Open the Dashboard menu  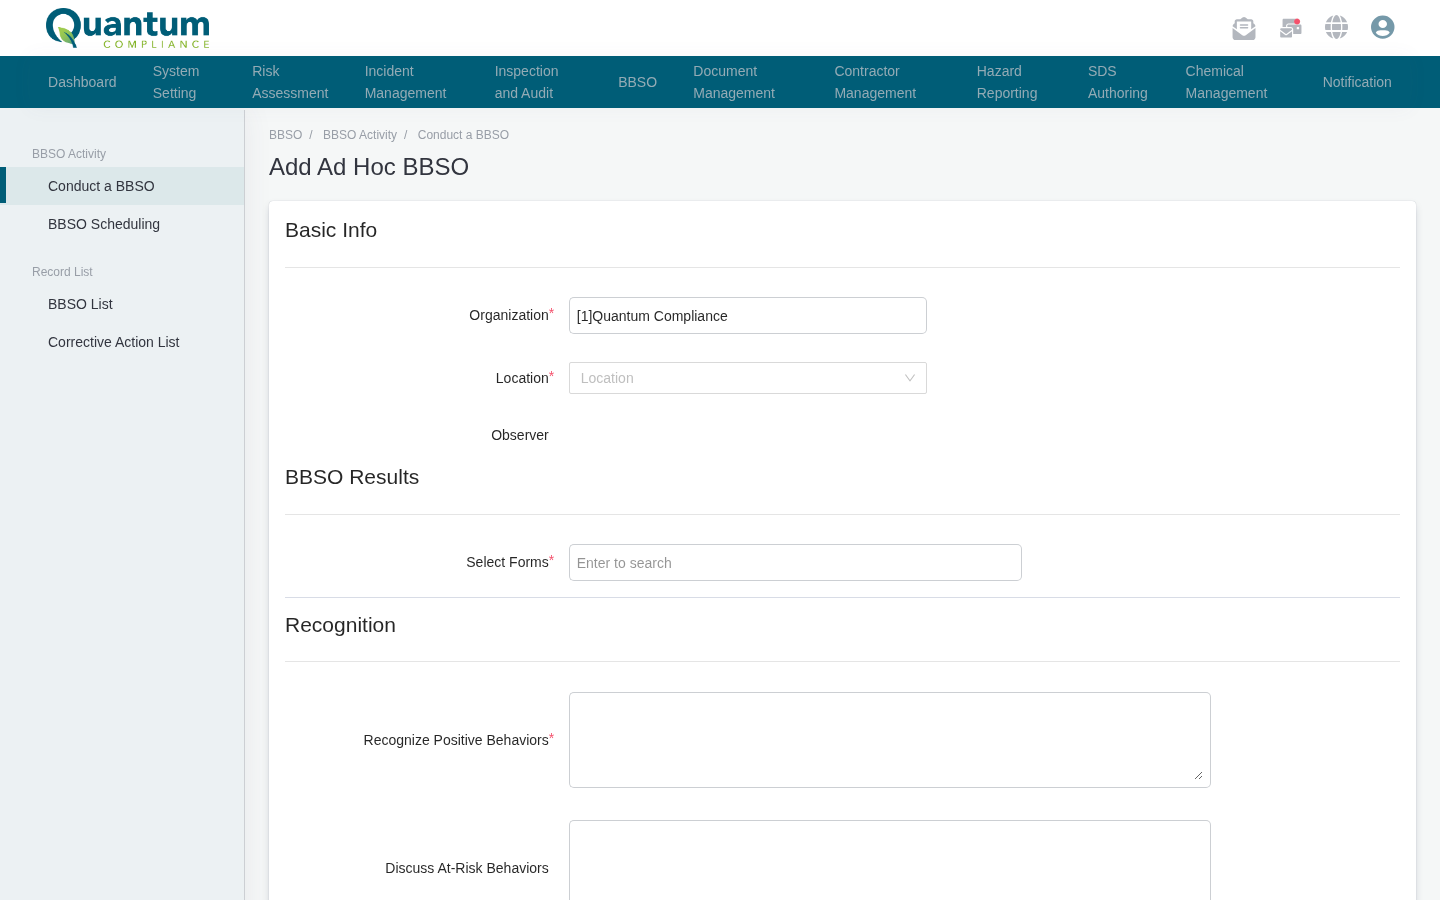82,82
